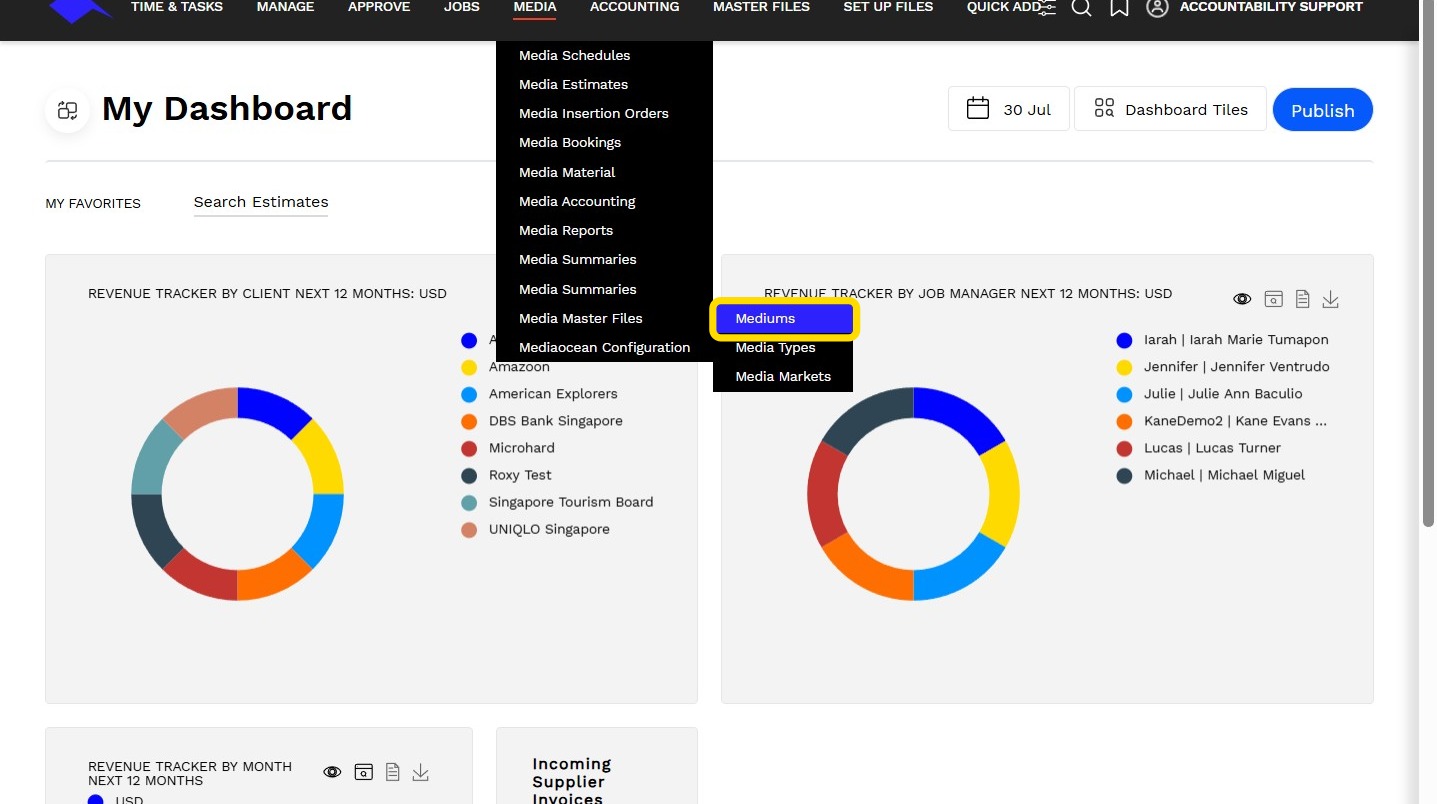Click the Publish button
This screenshot has width=1437, height=804.
(x=1322, y=109)
